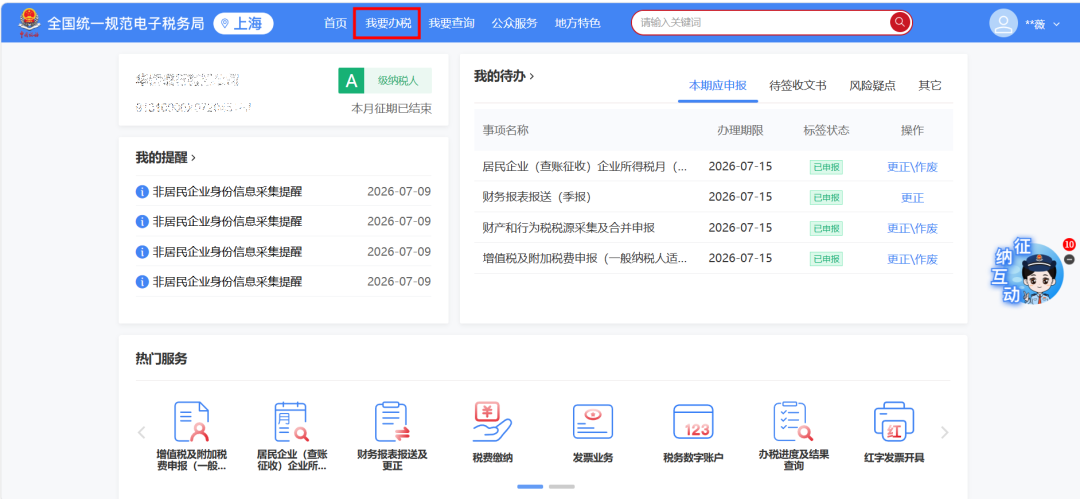Open 红字发票开具 icon
Viewport: 1080px width, 499px height.
[x=894, y=422]
